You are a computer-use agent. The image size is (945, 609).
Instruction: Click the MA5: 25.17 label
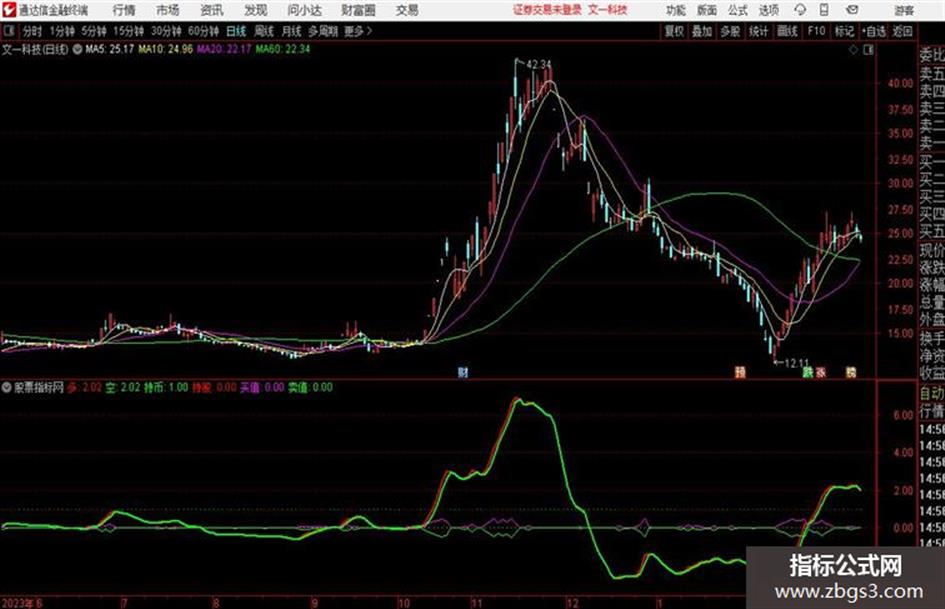click(x=109, y=49)
